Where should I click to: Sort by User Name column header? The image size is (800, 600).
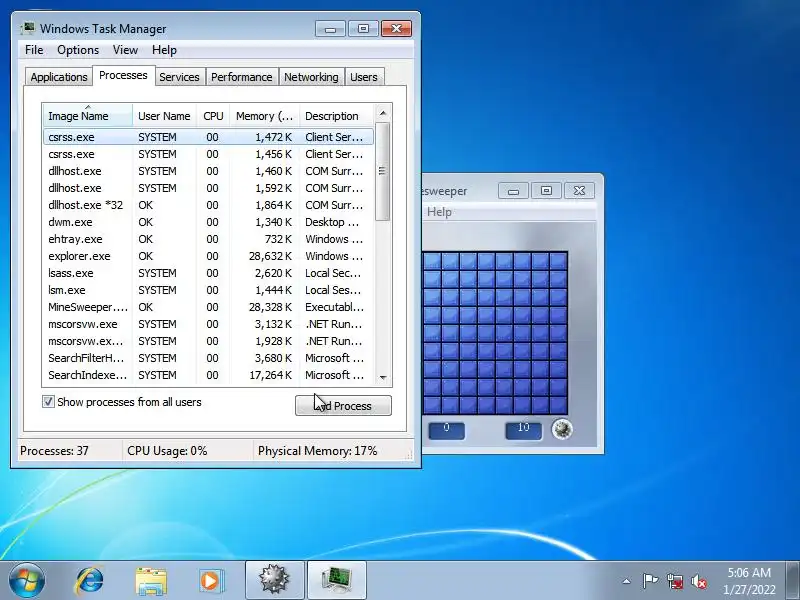tap(164, 116)
